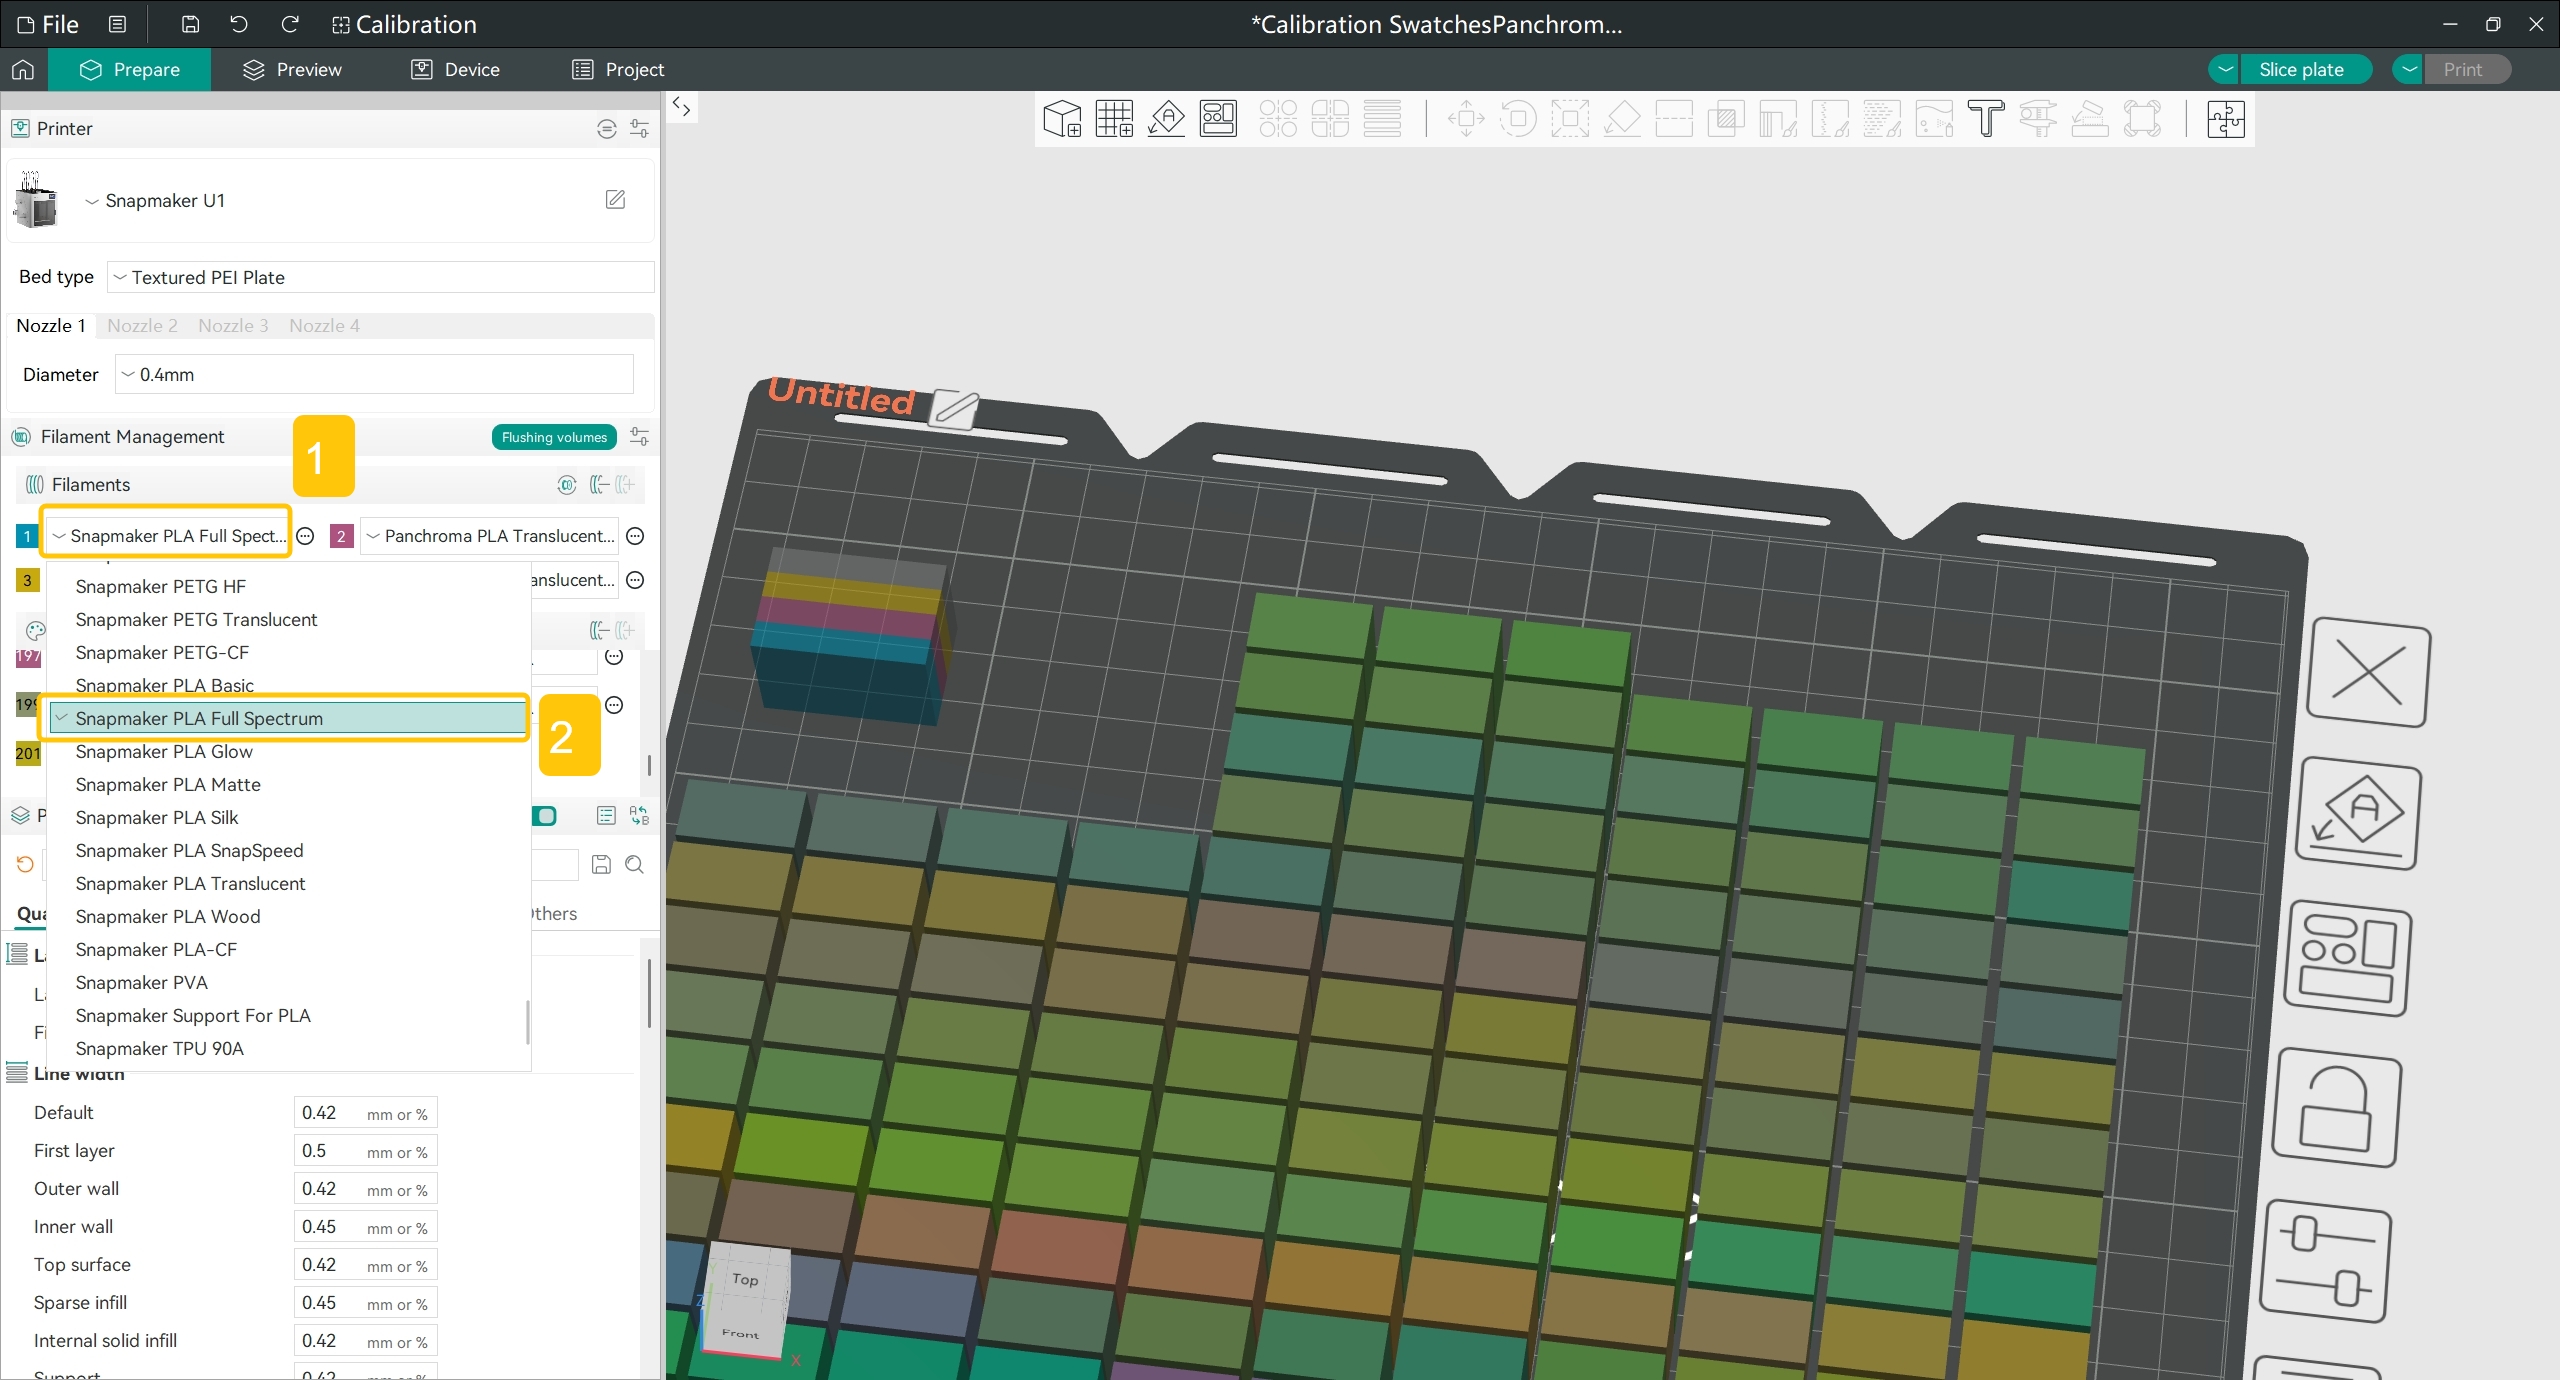Open the Print button dropdown arrow
2560x1380 pixels.
[x=2409, y=70]
